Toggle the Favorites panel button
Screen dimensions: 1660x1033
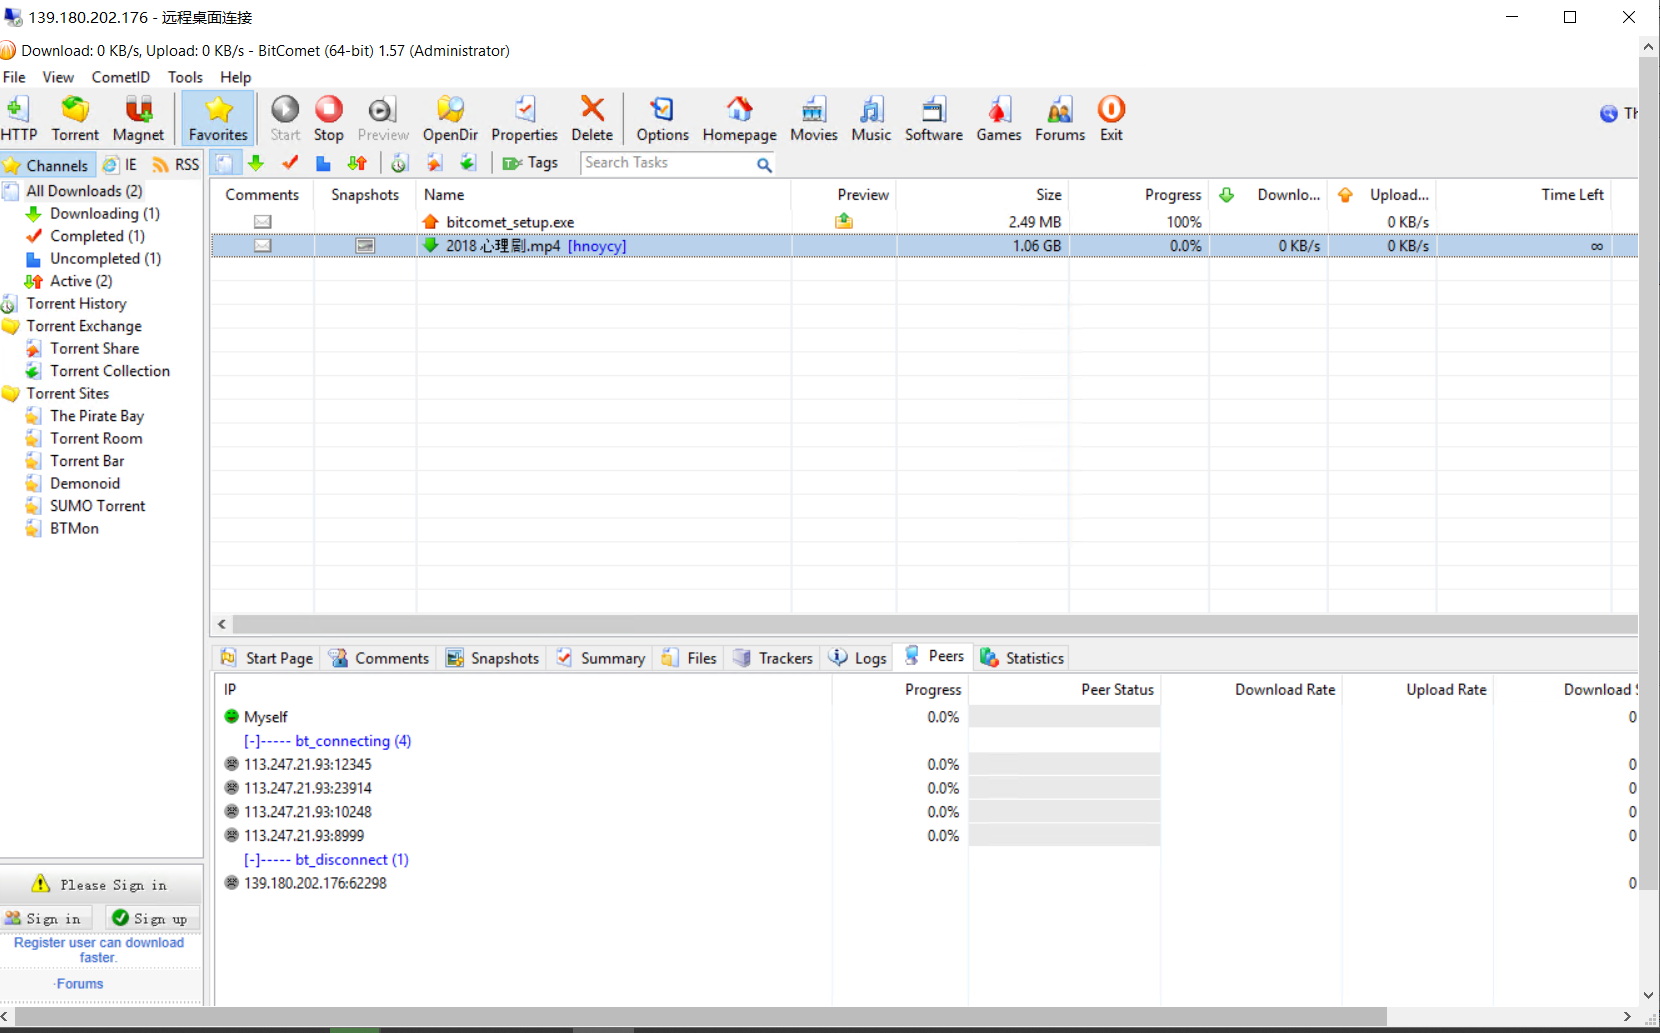tap(218, 119)
